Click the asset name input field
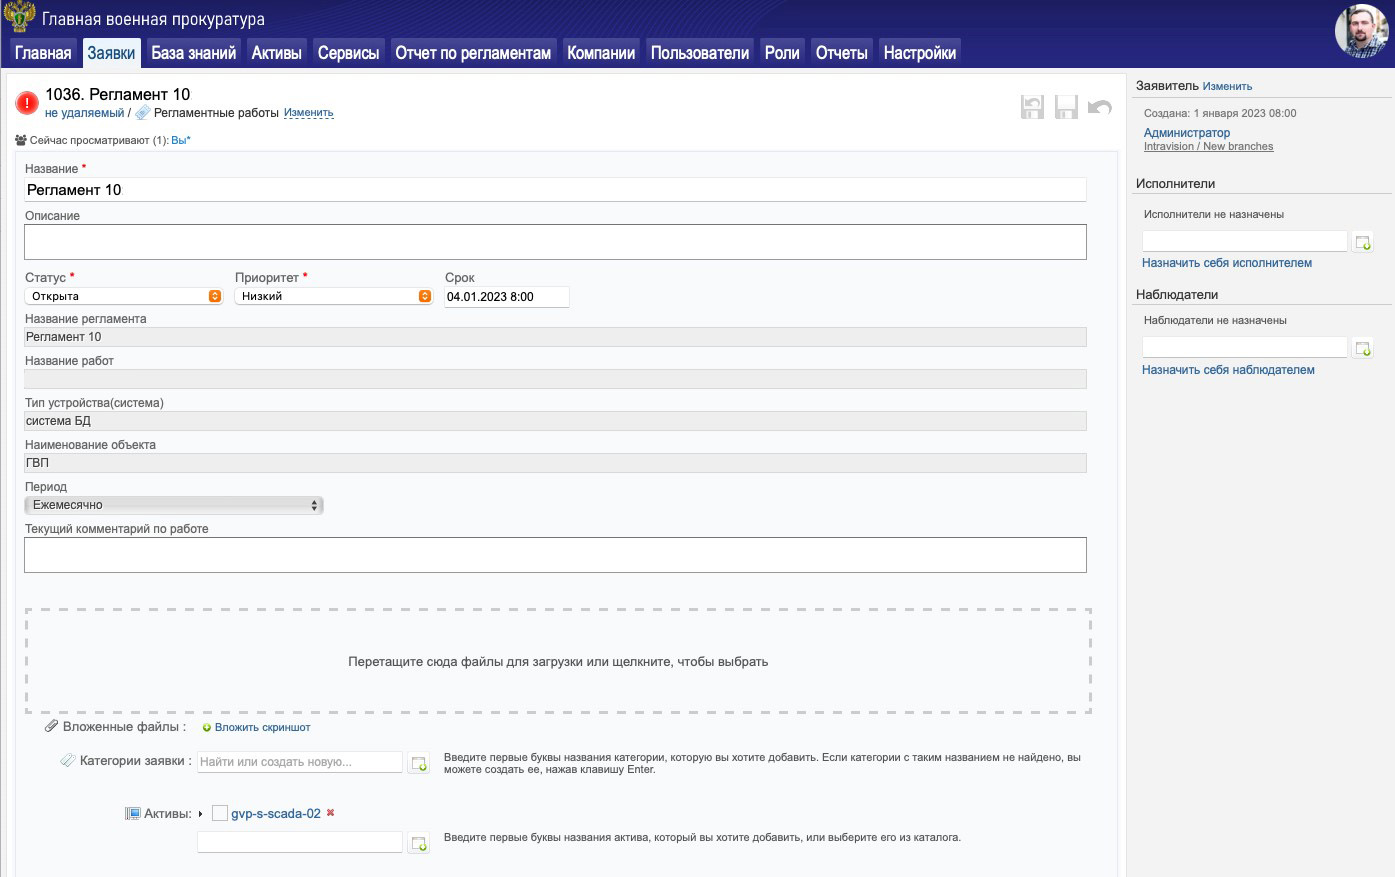Screen dimensions: 1395x877 [300, 843]
